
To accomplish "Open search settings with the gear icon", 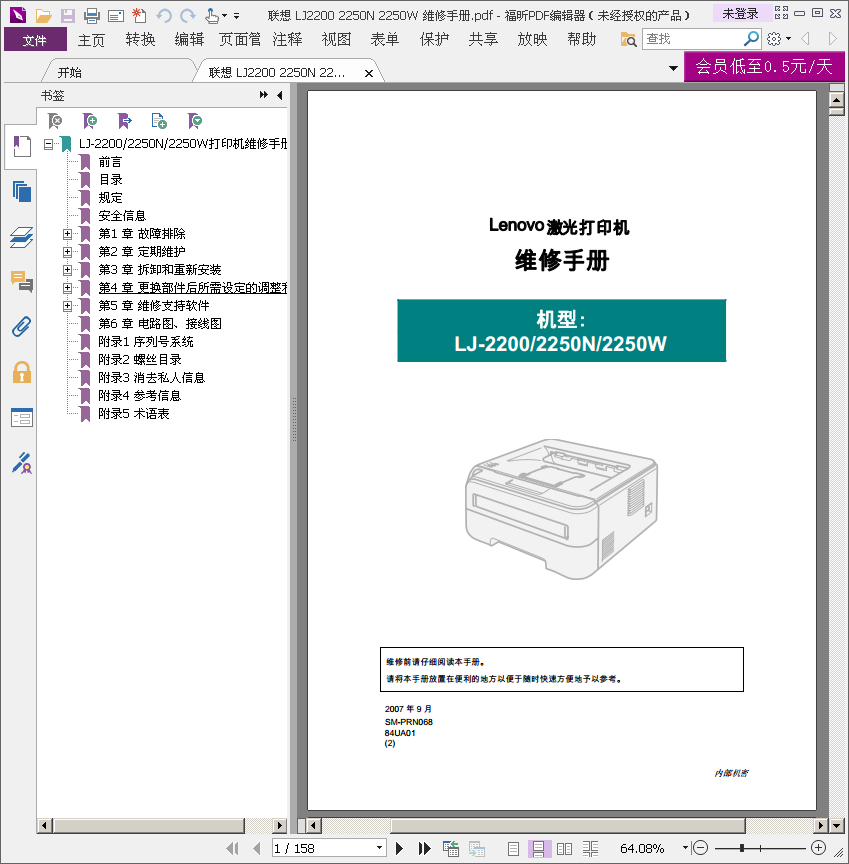I will [x=774, y=39].
